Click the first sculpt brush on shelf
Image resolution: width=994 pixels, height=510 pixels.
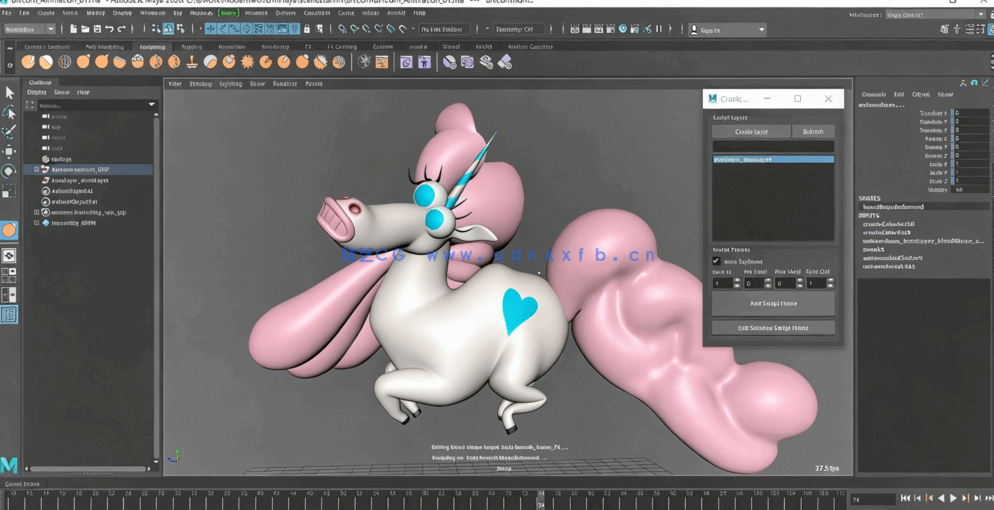(28, 62)
